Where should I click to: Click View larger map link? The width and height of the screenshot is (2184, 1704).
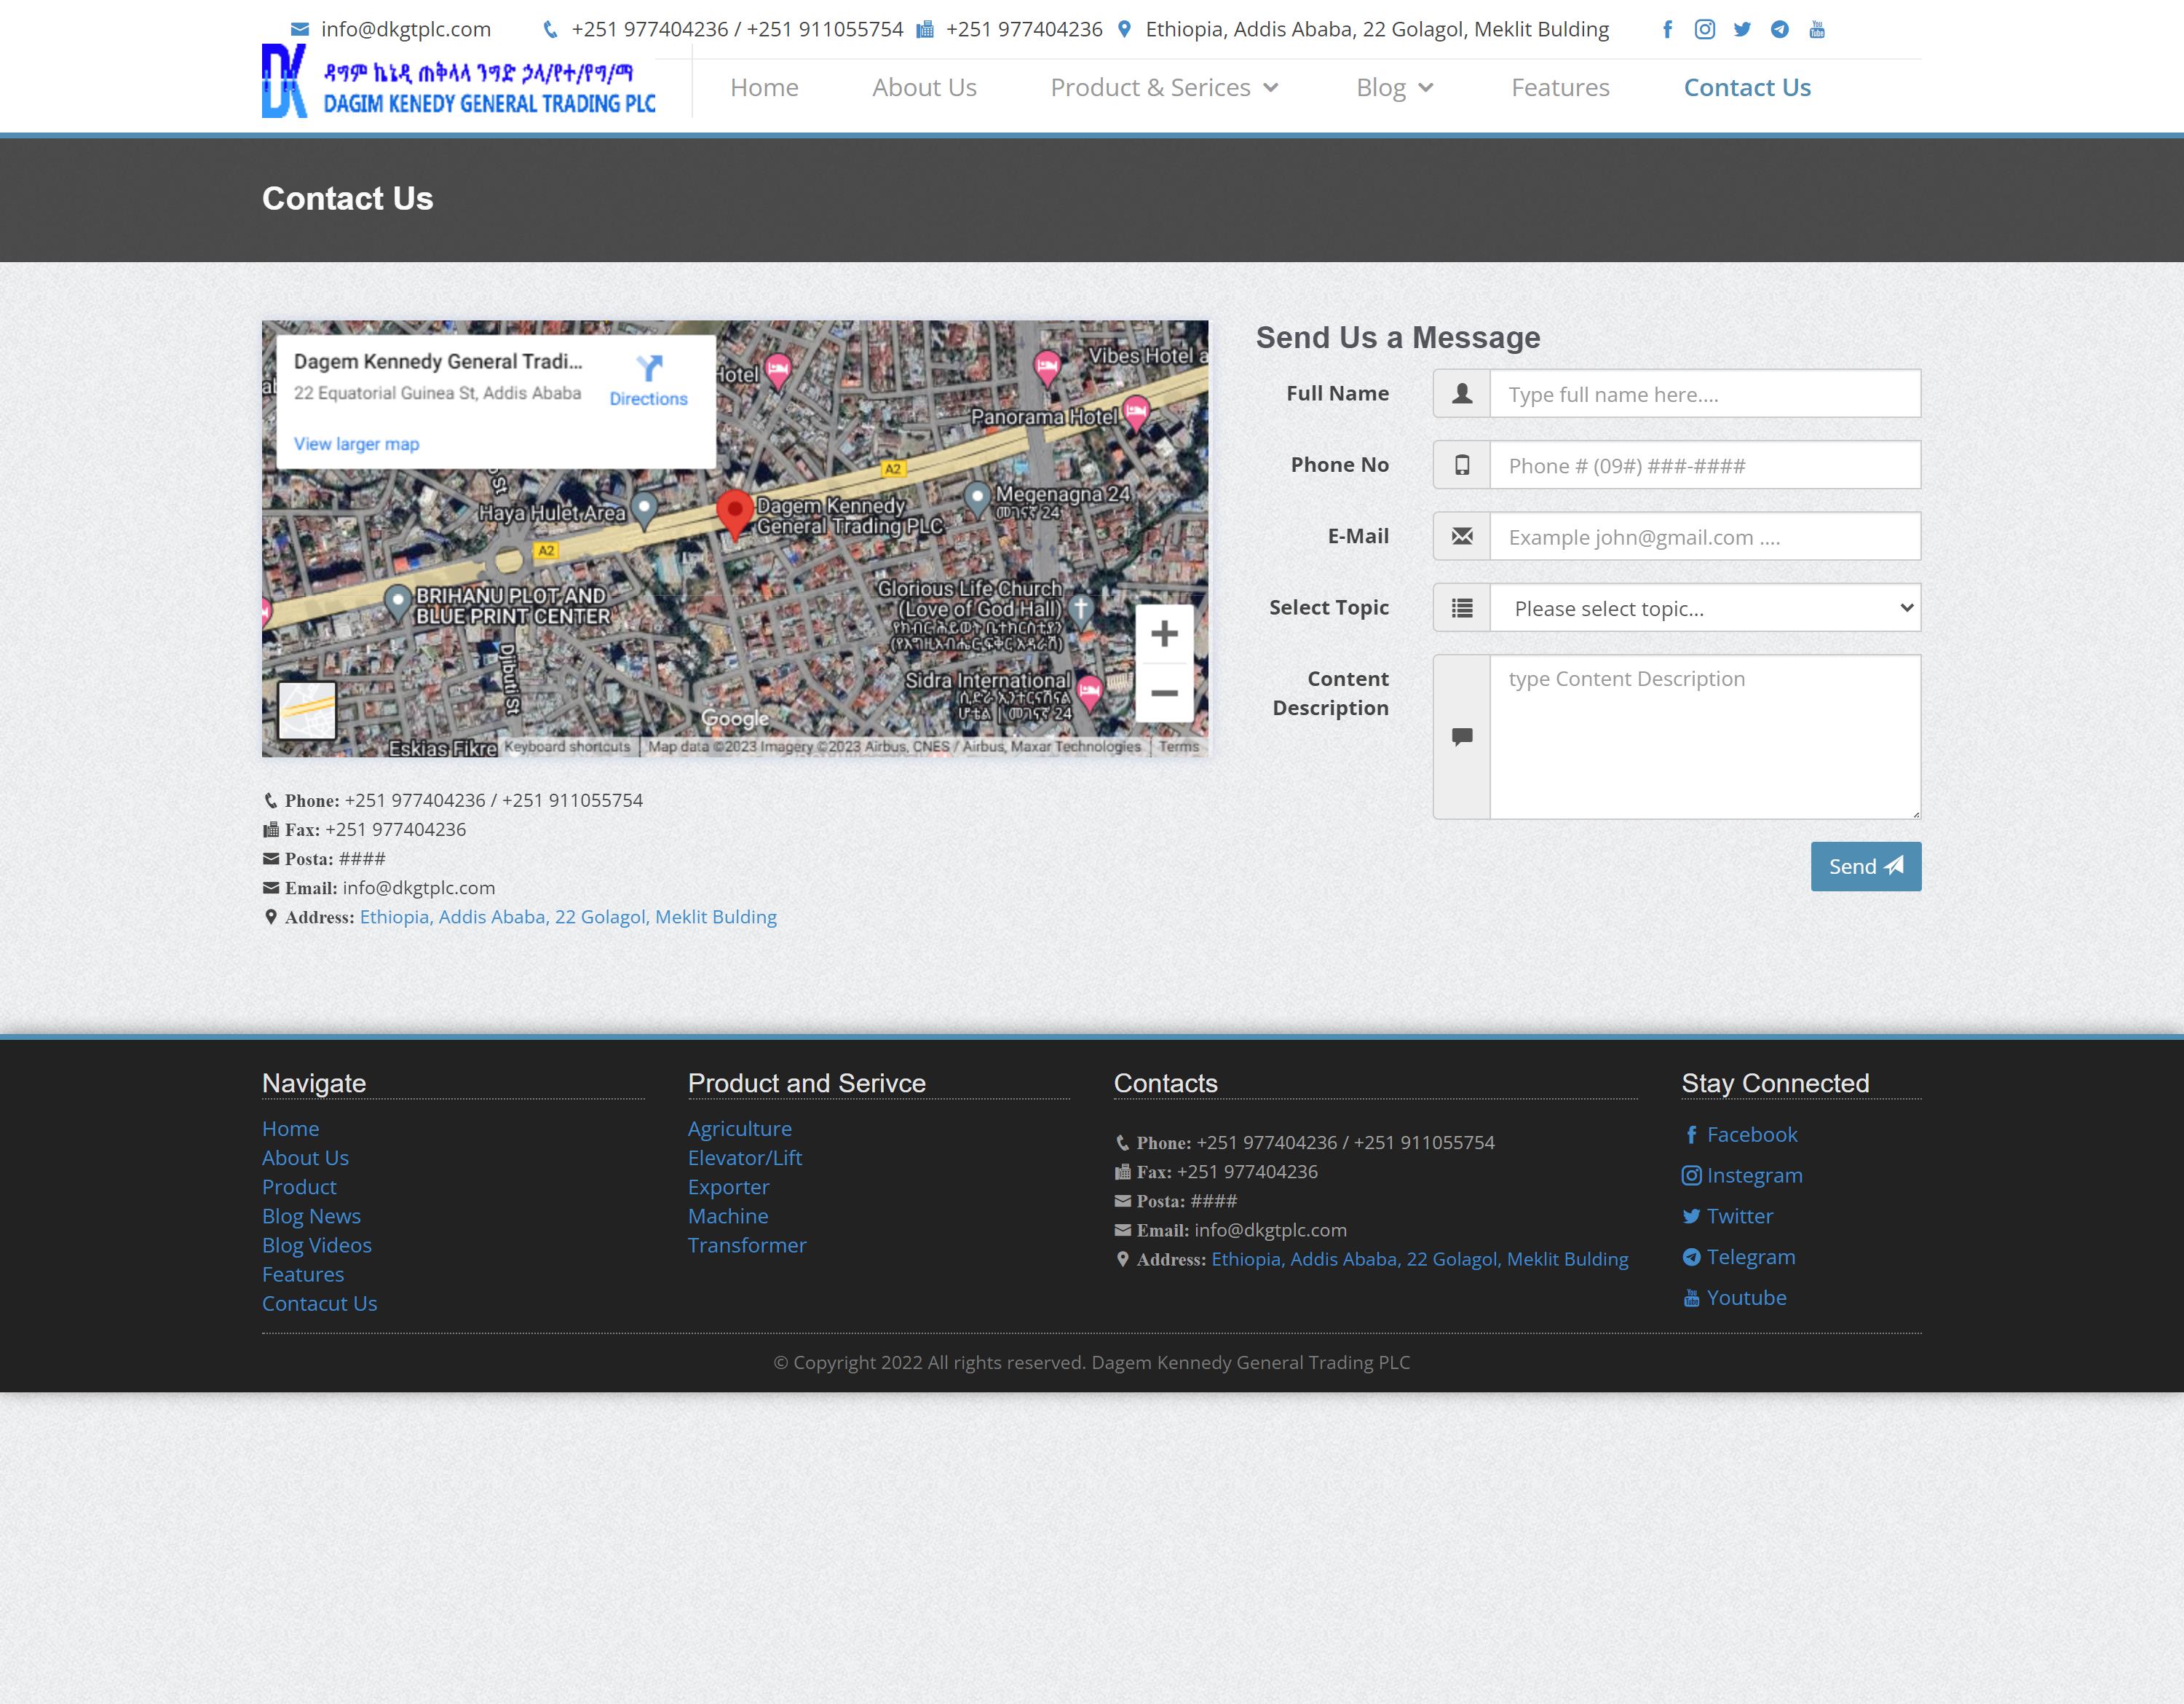(356, 444)
